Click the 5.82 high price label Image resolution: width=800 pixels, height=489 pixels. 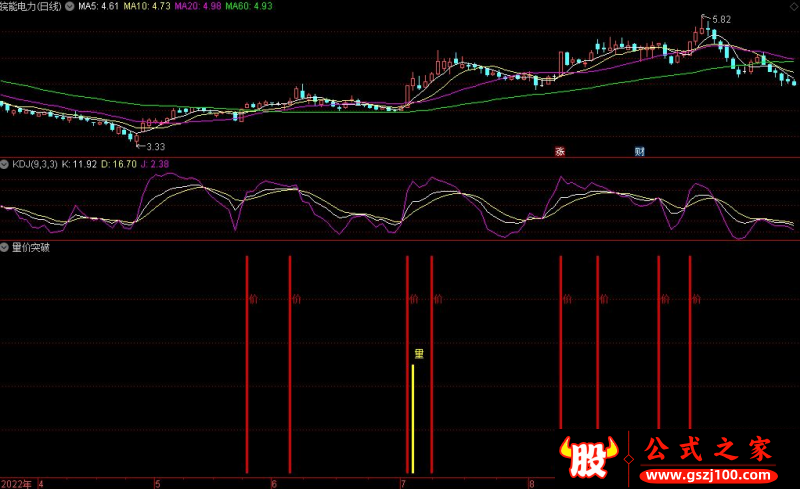[x=721, y=19]
